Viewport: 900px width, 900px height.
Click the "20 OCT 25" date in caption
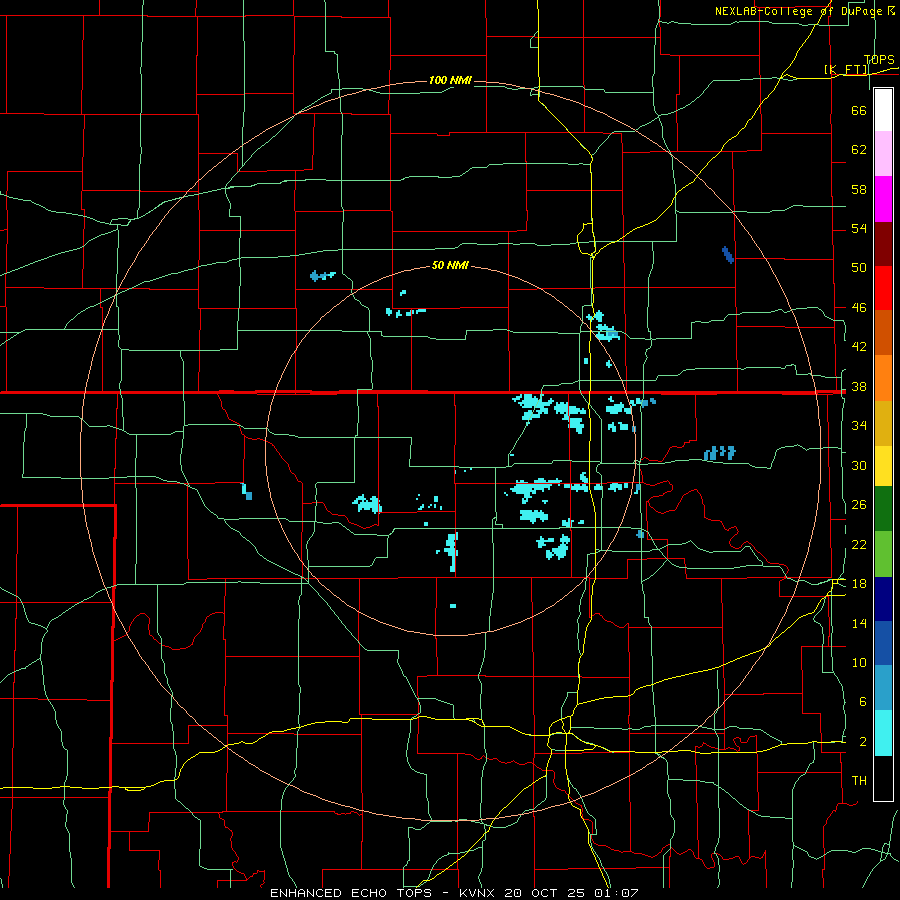coord(544,893)
